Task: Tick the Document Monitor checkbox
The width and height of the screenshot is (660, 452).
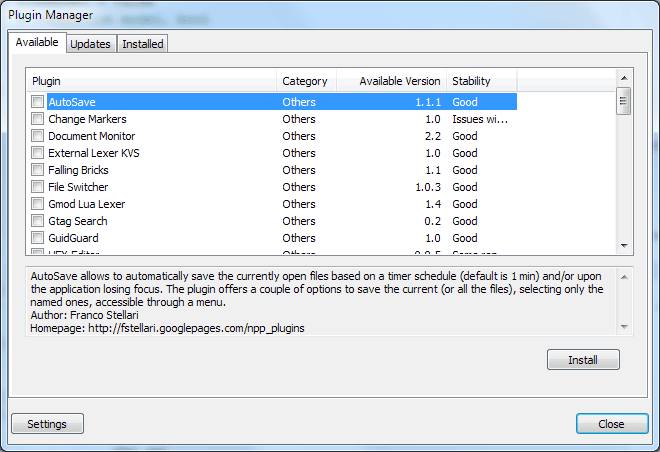Action: 37,136
